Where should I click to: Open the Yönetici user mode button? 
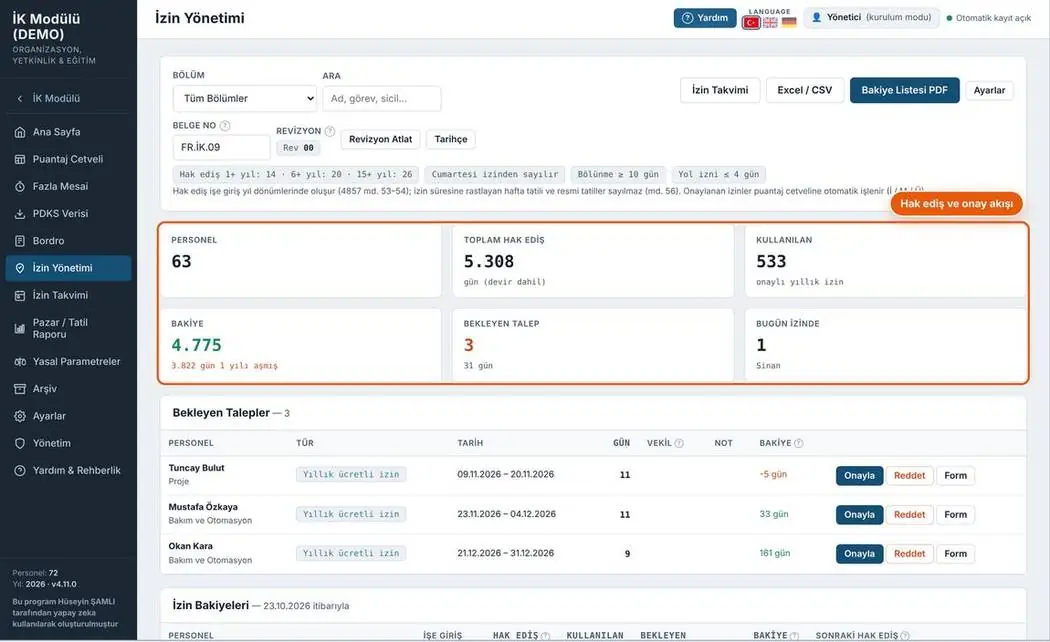click(x=871, y=17)
